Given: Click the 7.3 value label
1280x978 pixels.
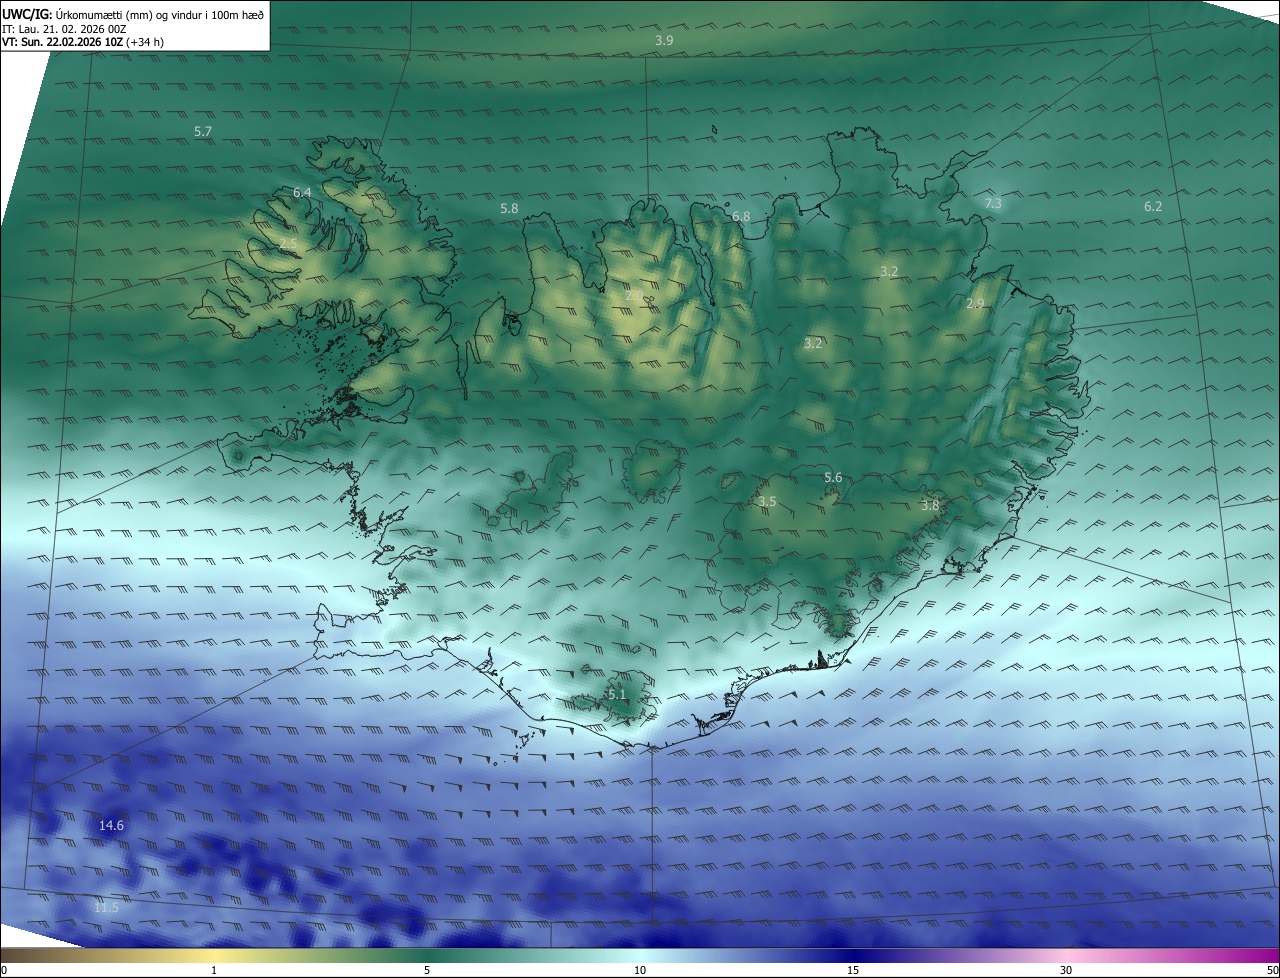Looking at the screenshot, I should [993, 204].
